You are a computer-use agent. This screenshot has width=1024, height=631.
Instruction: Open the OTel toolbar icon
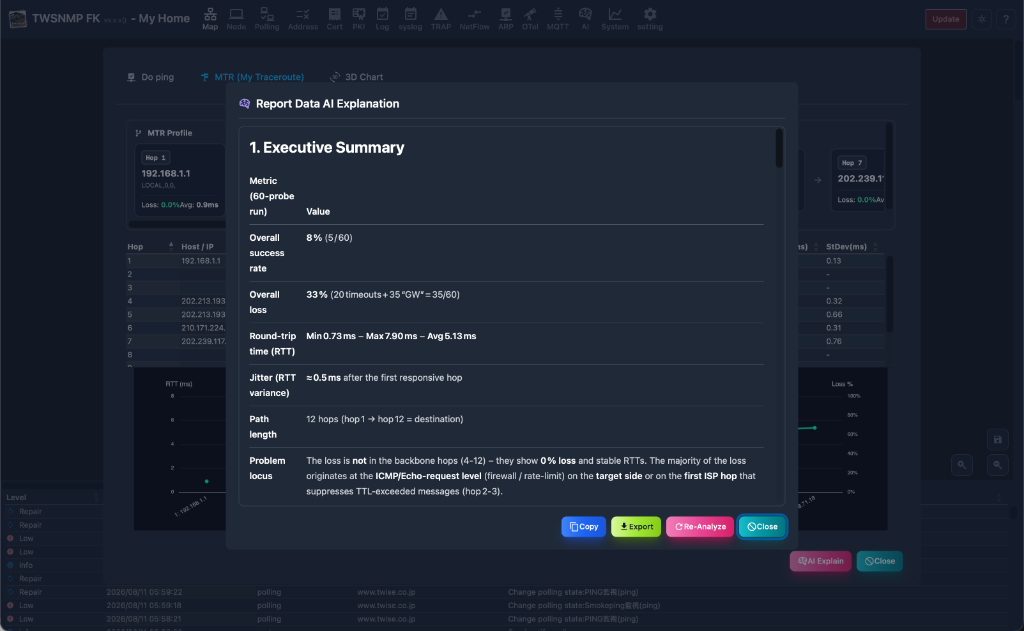tap(530, 19)
